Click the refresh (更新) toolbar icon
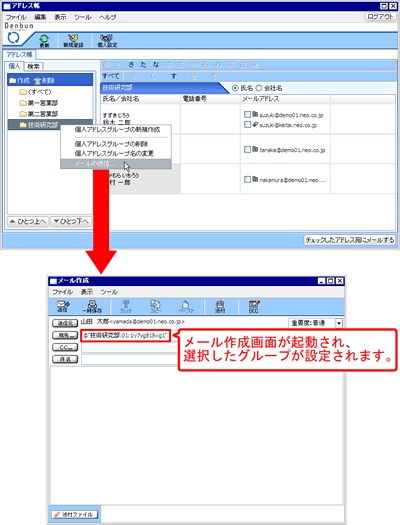 pyautogui.click(x=44, y=41)
